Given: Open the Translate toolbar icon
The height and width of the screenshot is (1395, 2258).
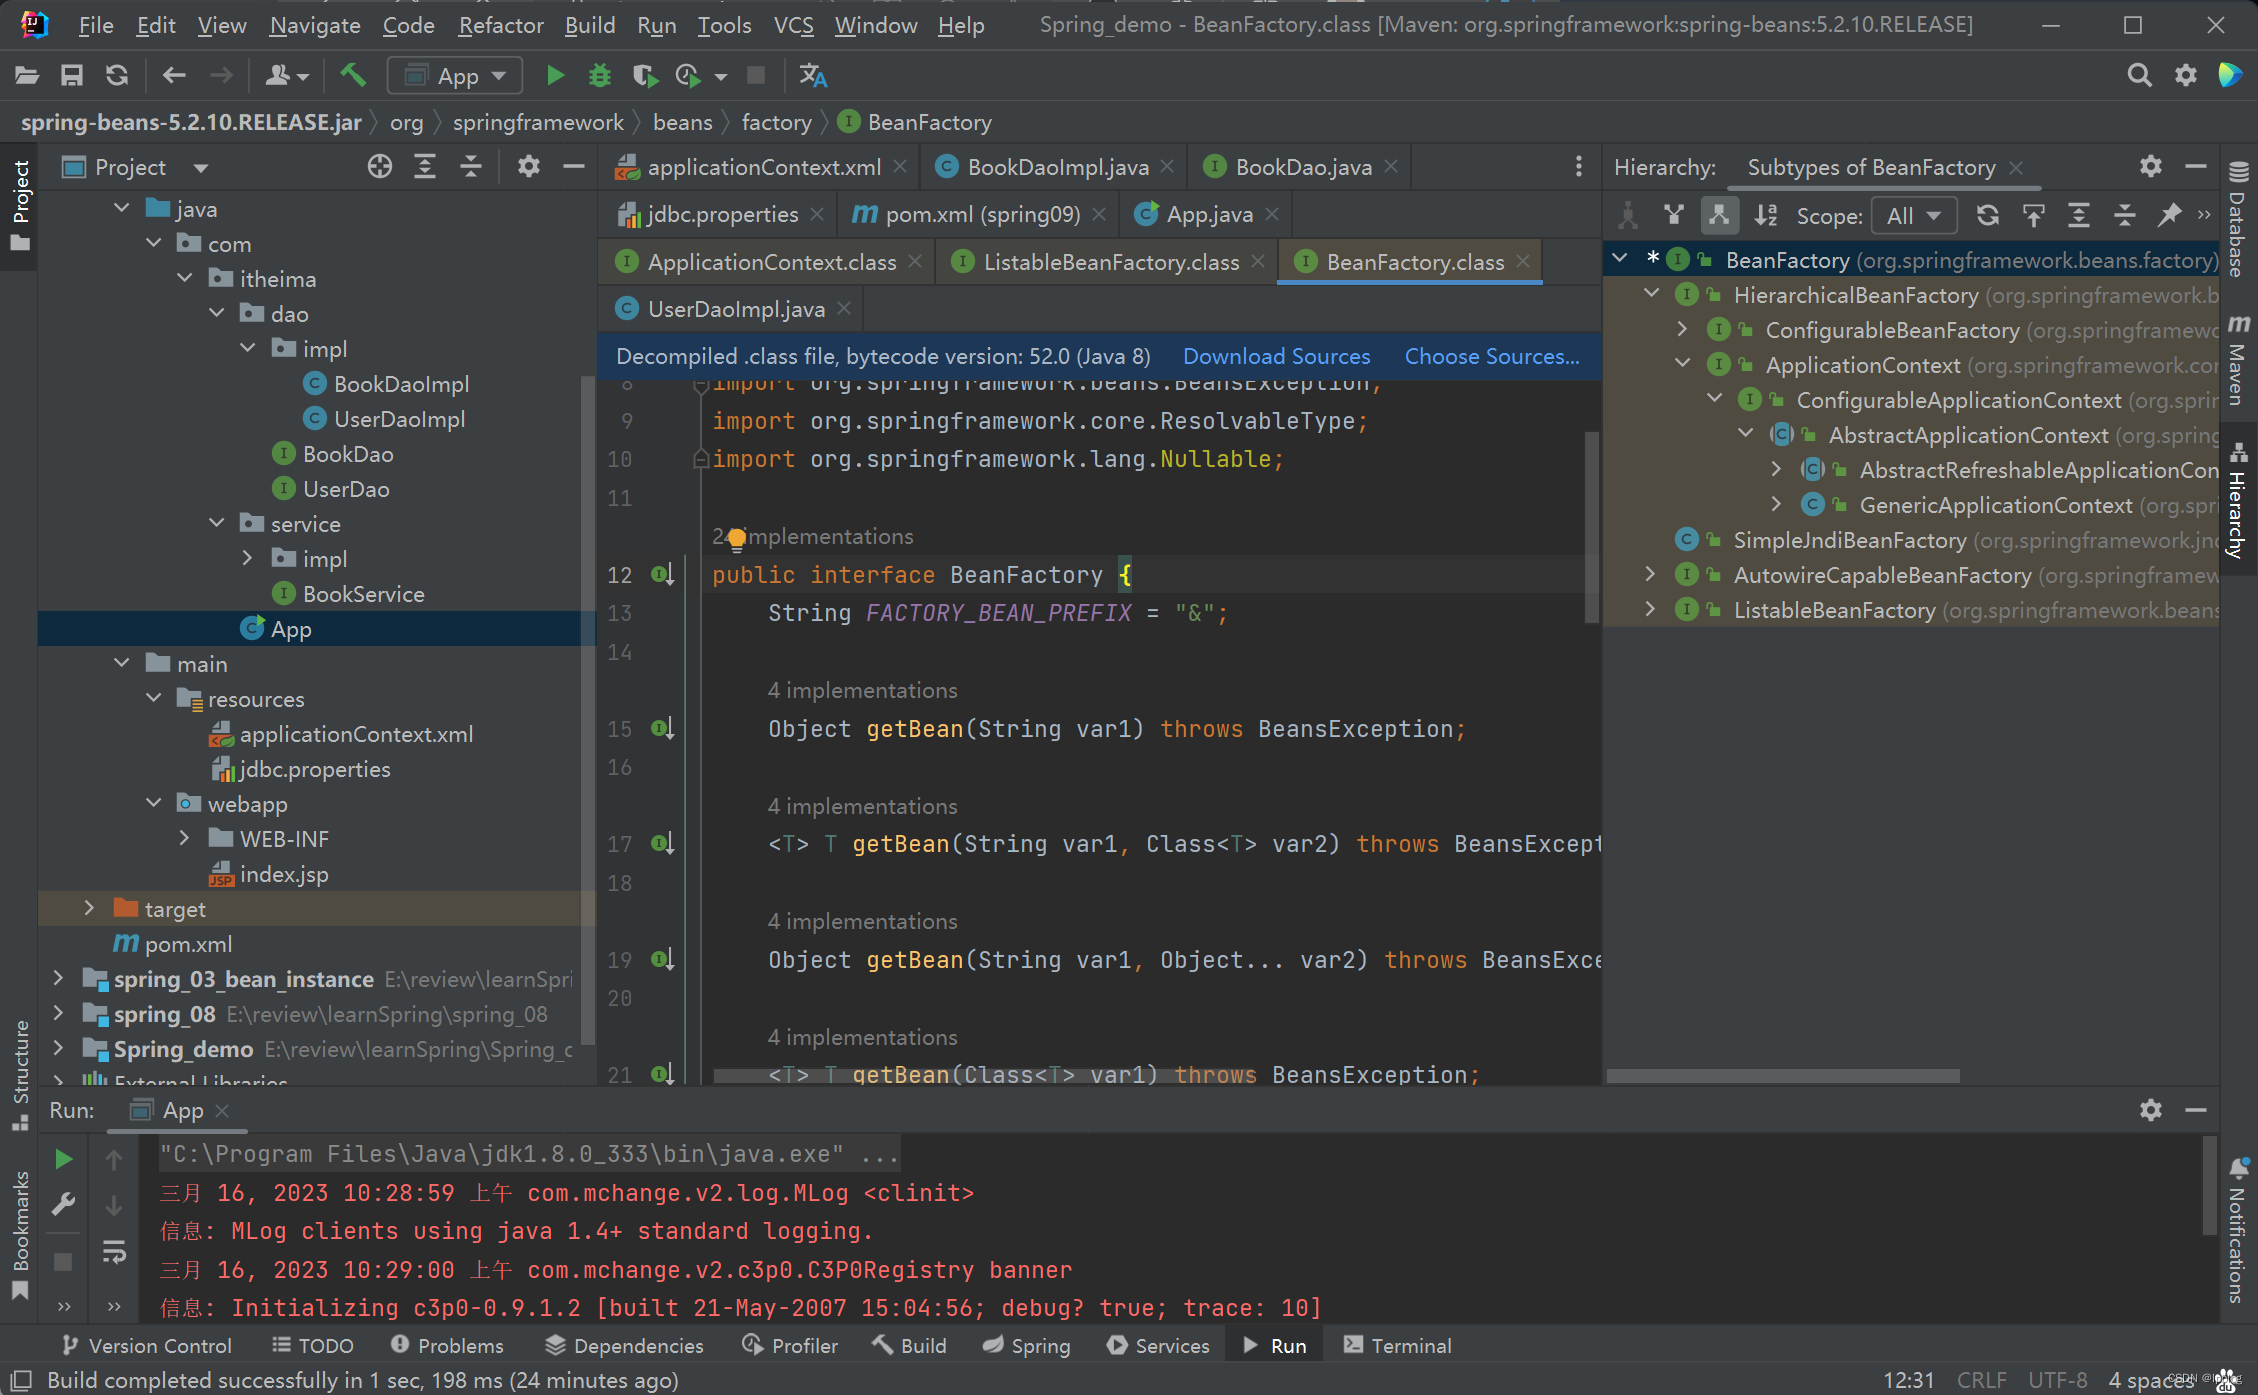Looking at the screenshot, I should point(813,76).
